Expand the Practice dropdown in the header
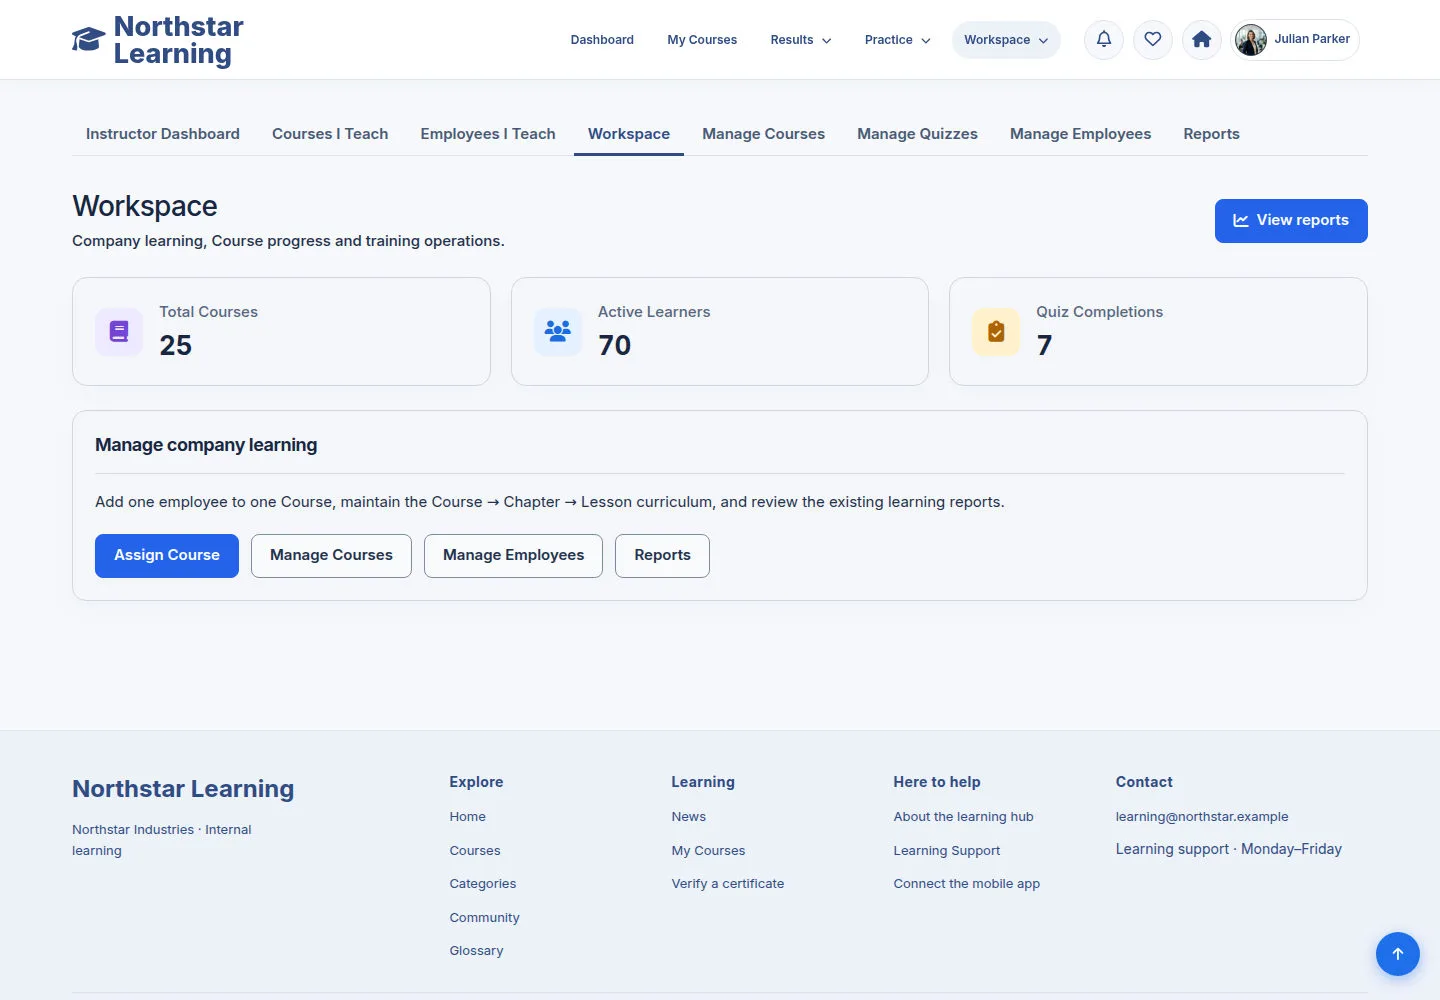The image size is (1440, 1000). pos(898,40)
